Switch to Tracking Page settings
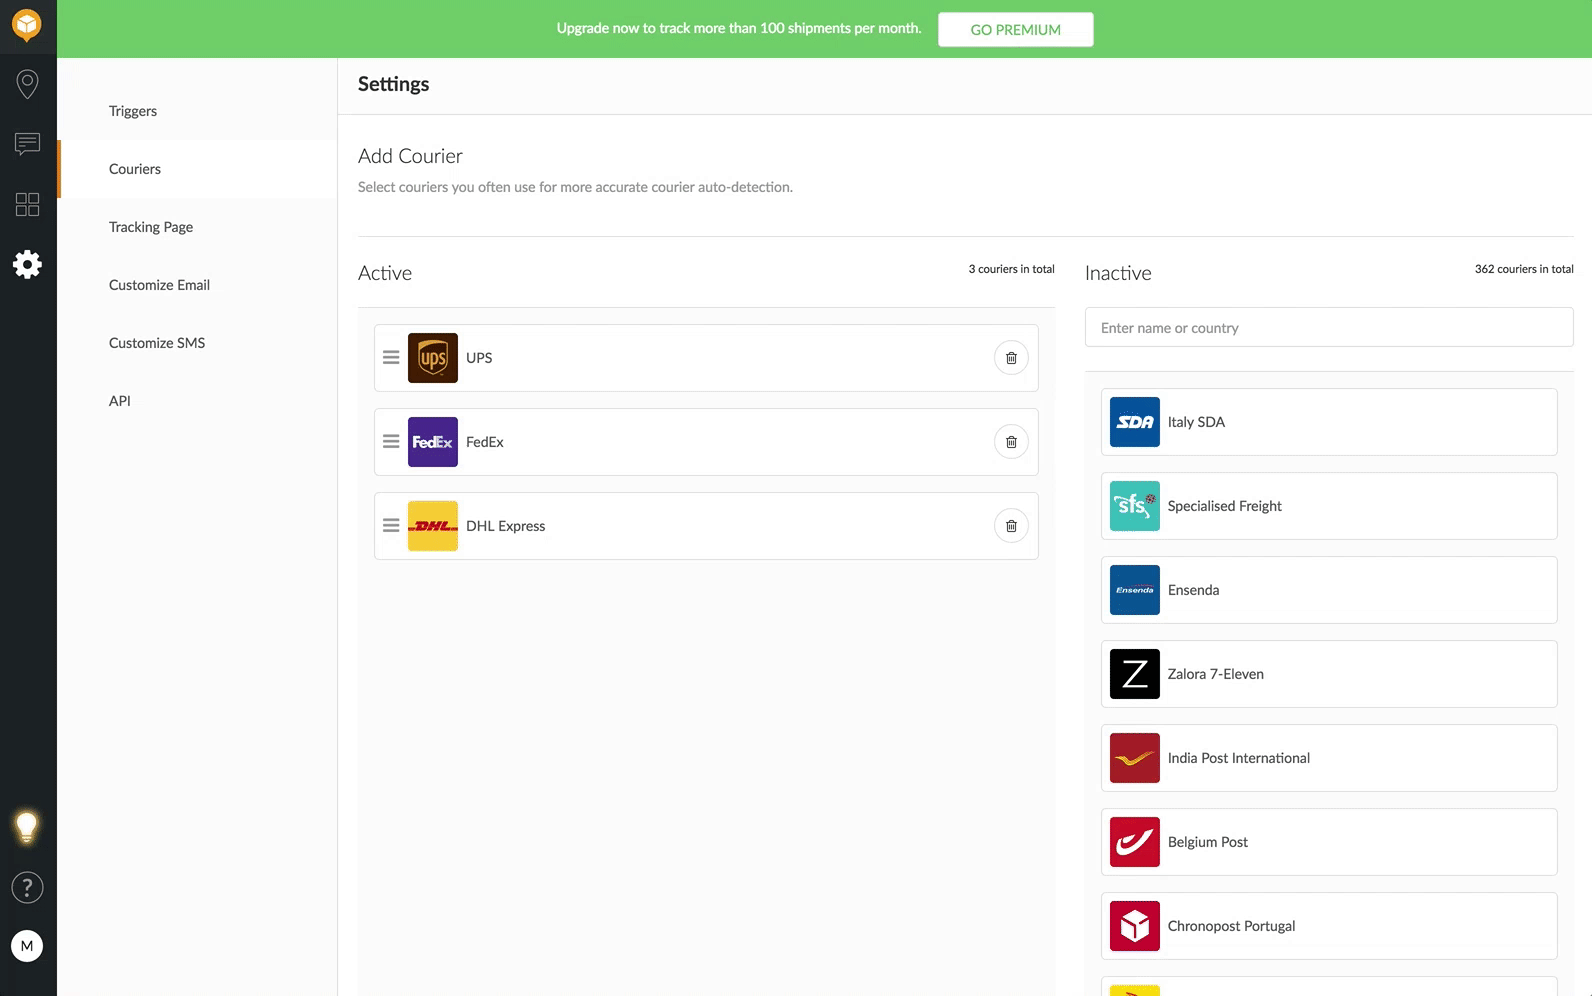Viewport: 1592px width, 996px height. coord(151,227)
